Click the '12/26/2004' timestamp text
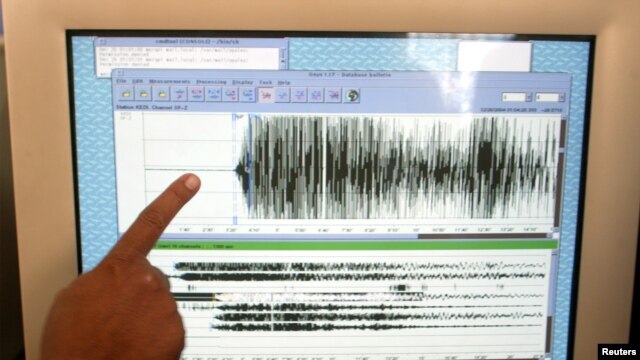This screenshot has width=640, height=360. click(x=509, y=110)
